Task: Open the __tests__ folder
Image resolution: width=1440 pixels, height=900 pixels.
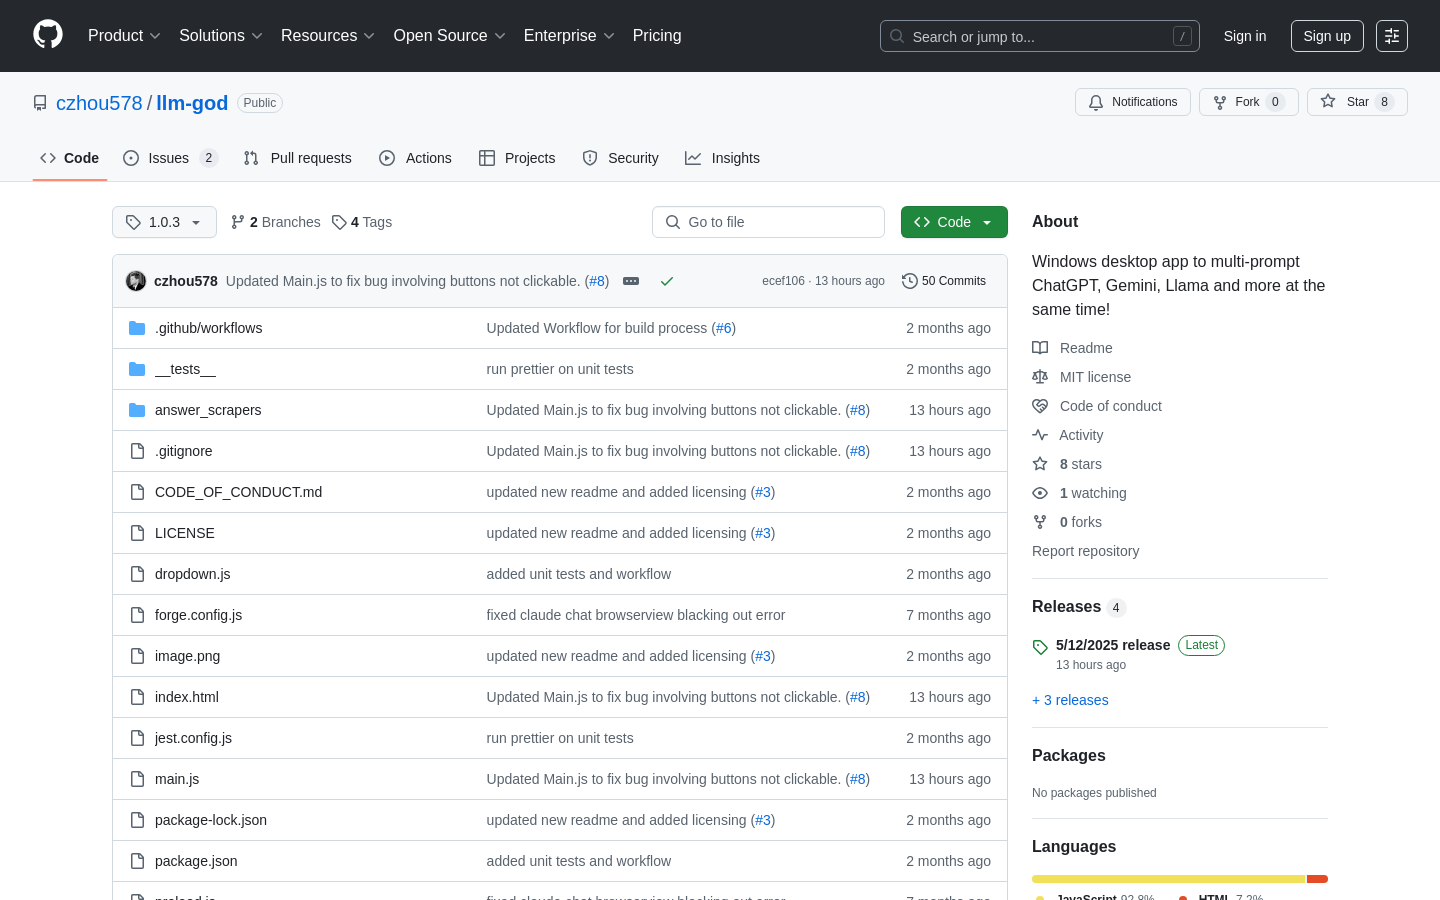Action: click(x=185, y=369)
